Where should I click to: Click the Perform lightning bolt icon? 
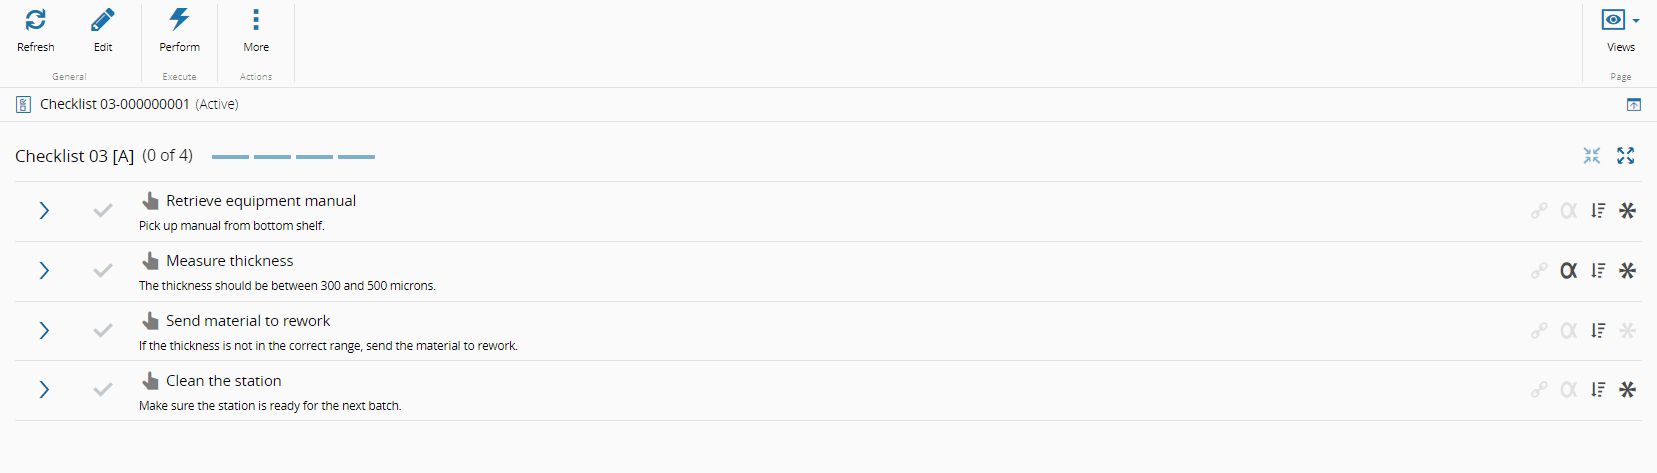[x=179, y=20]
